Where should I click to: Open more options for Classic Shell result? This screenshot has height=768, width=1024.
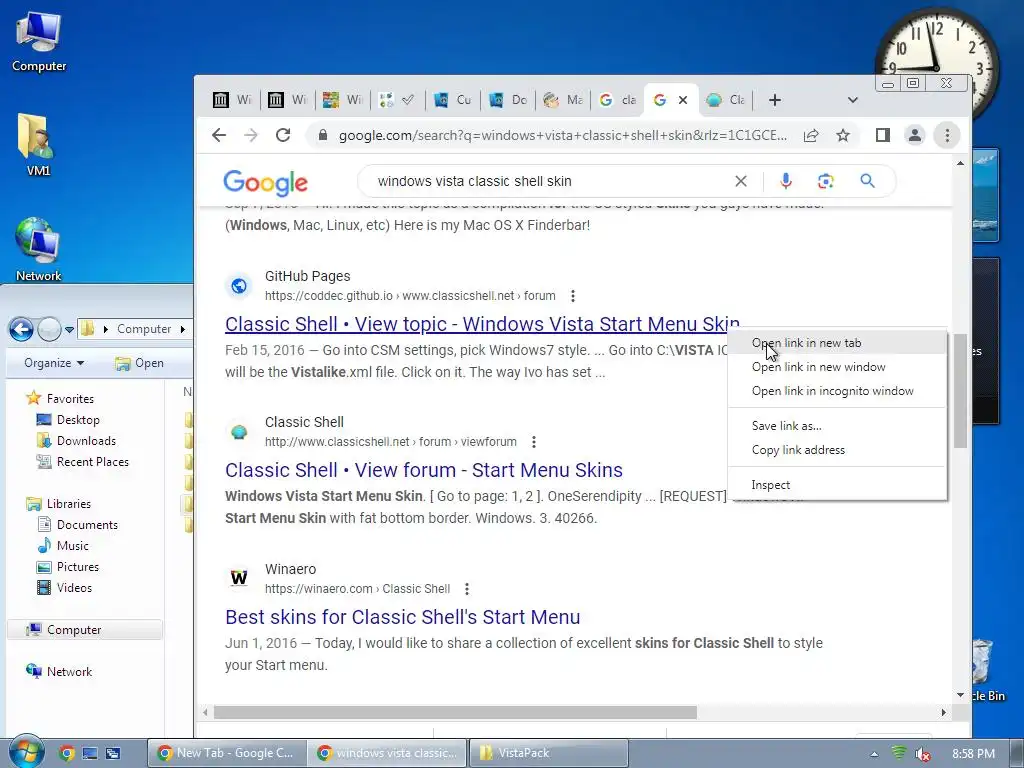[534, 442]
